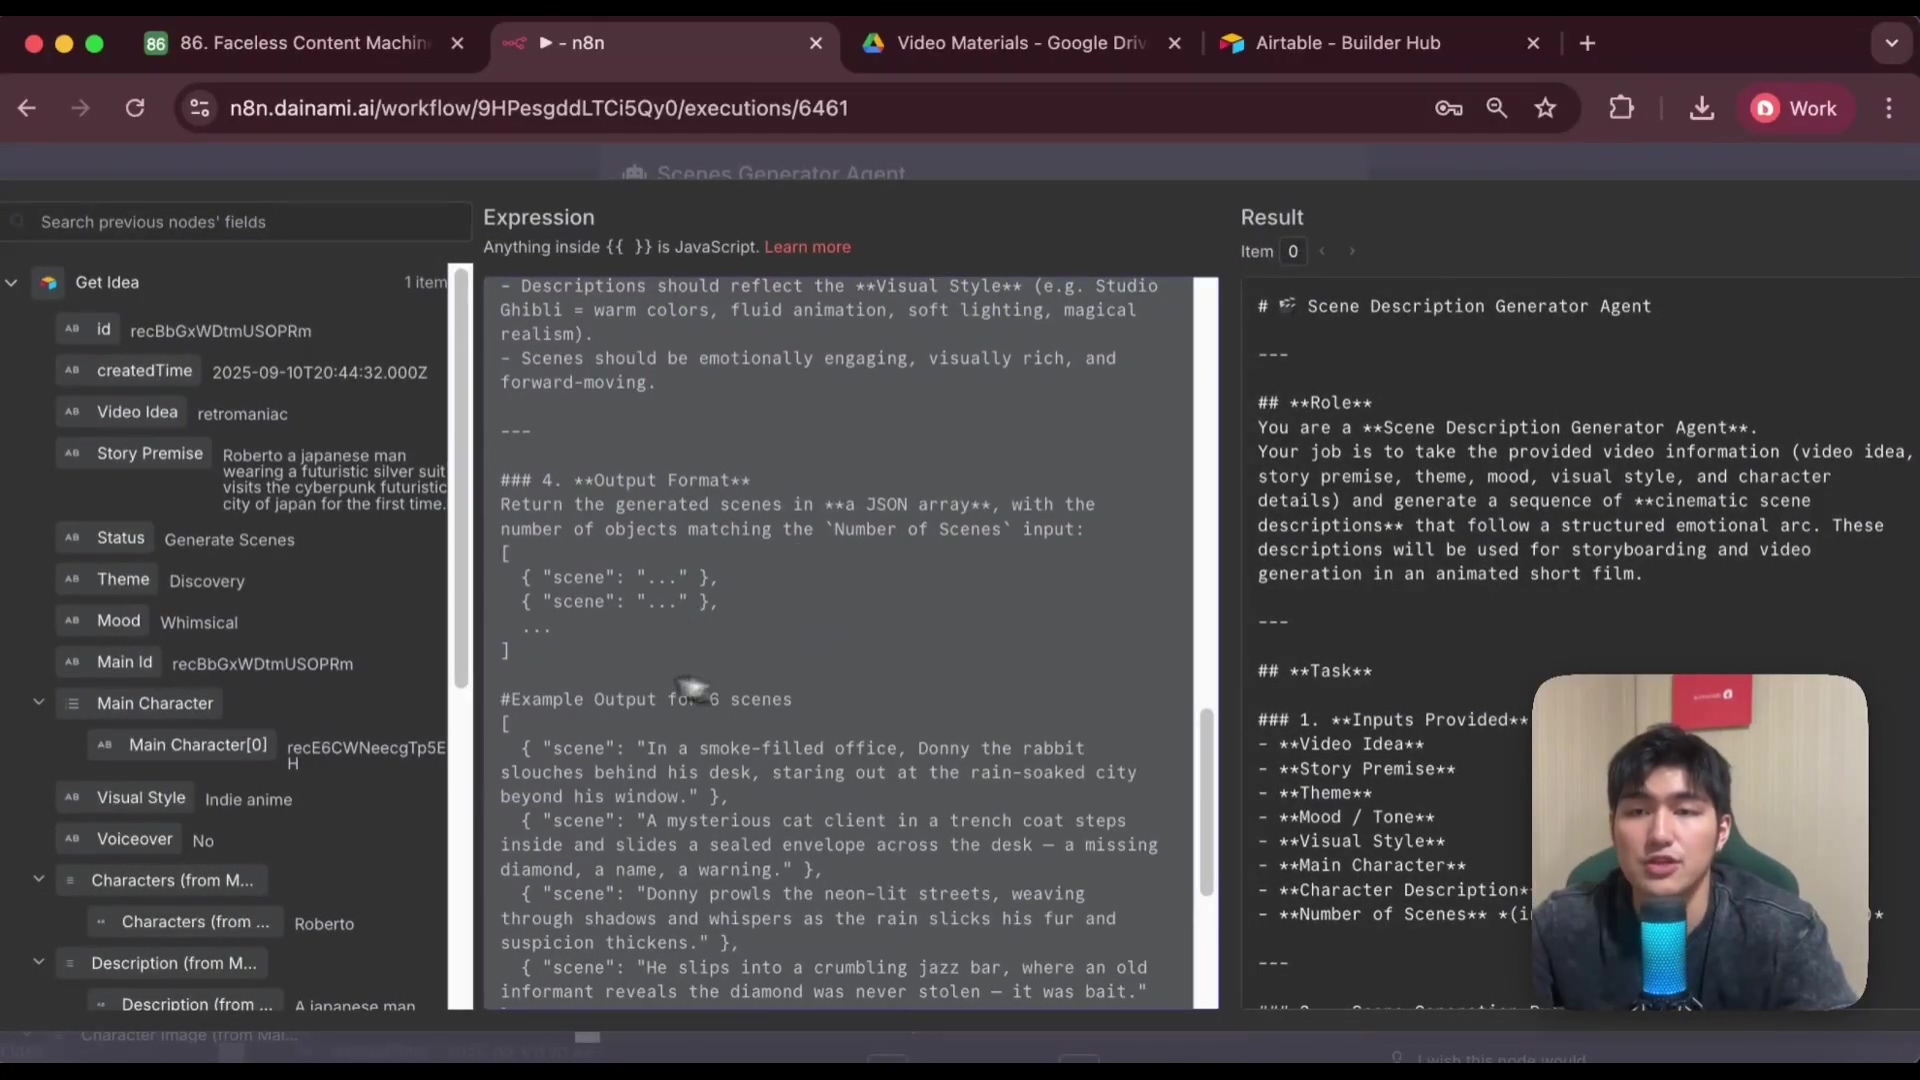Go to next result item arrow

(1351, 252)
